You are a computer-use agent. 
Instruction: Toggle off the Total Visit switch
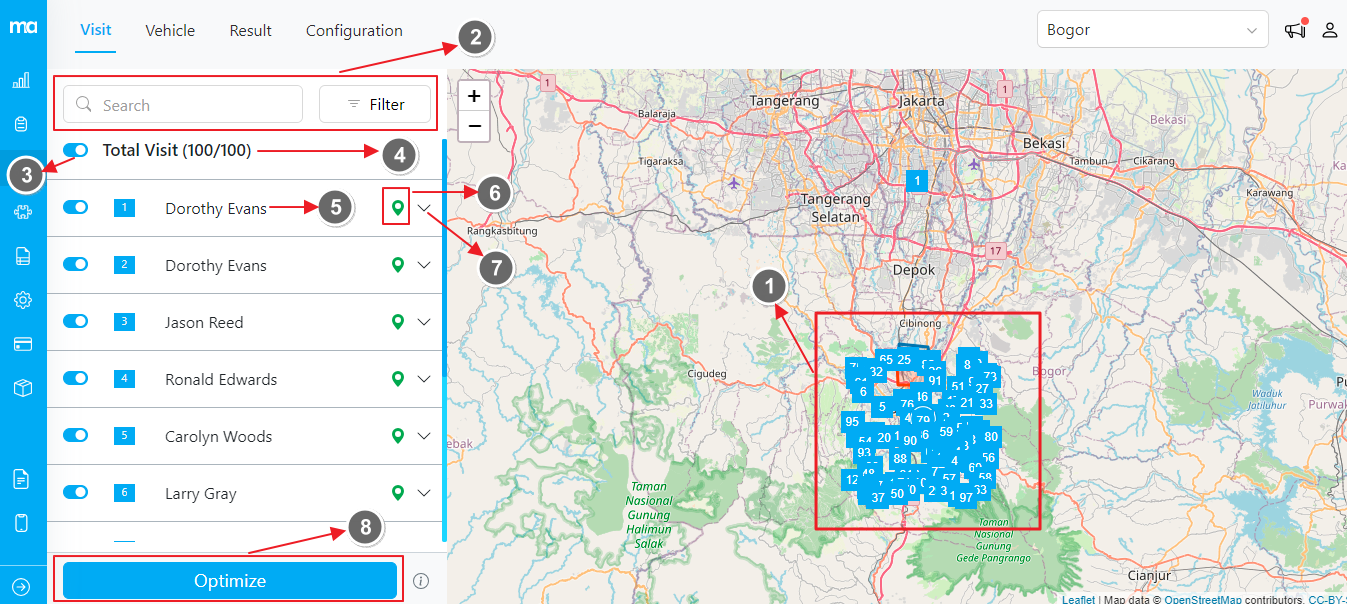pos(75,150)
